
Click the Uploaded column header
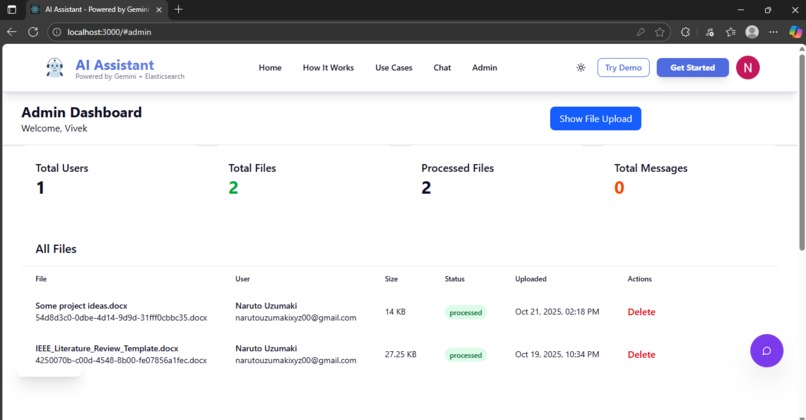pos(531,279)
